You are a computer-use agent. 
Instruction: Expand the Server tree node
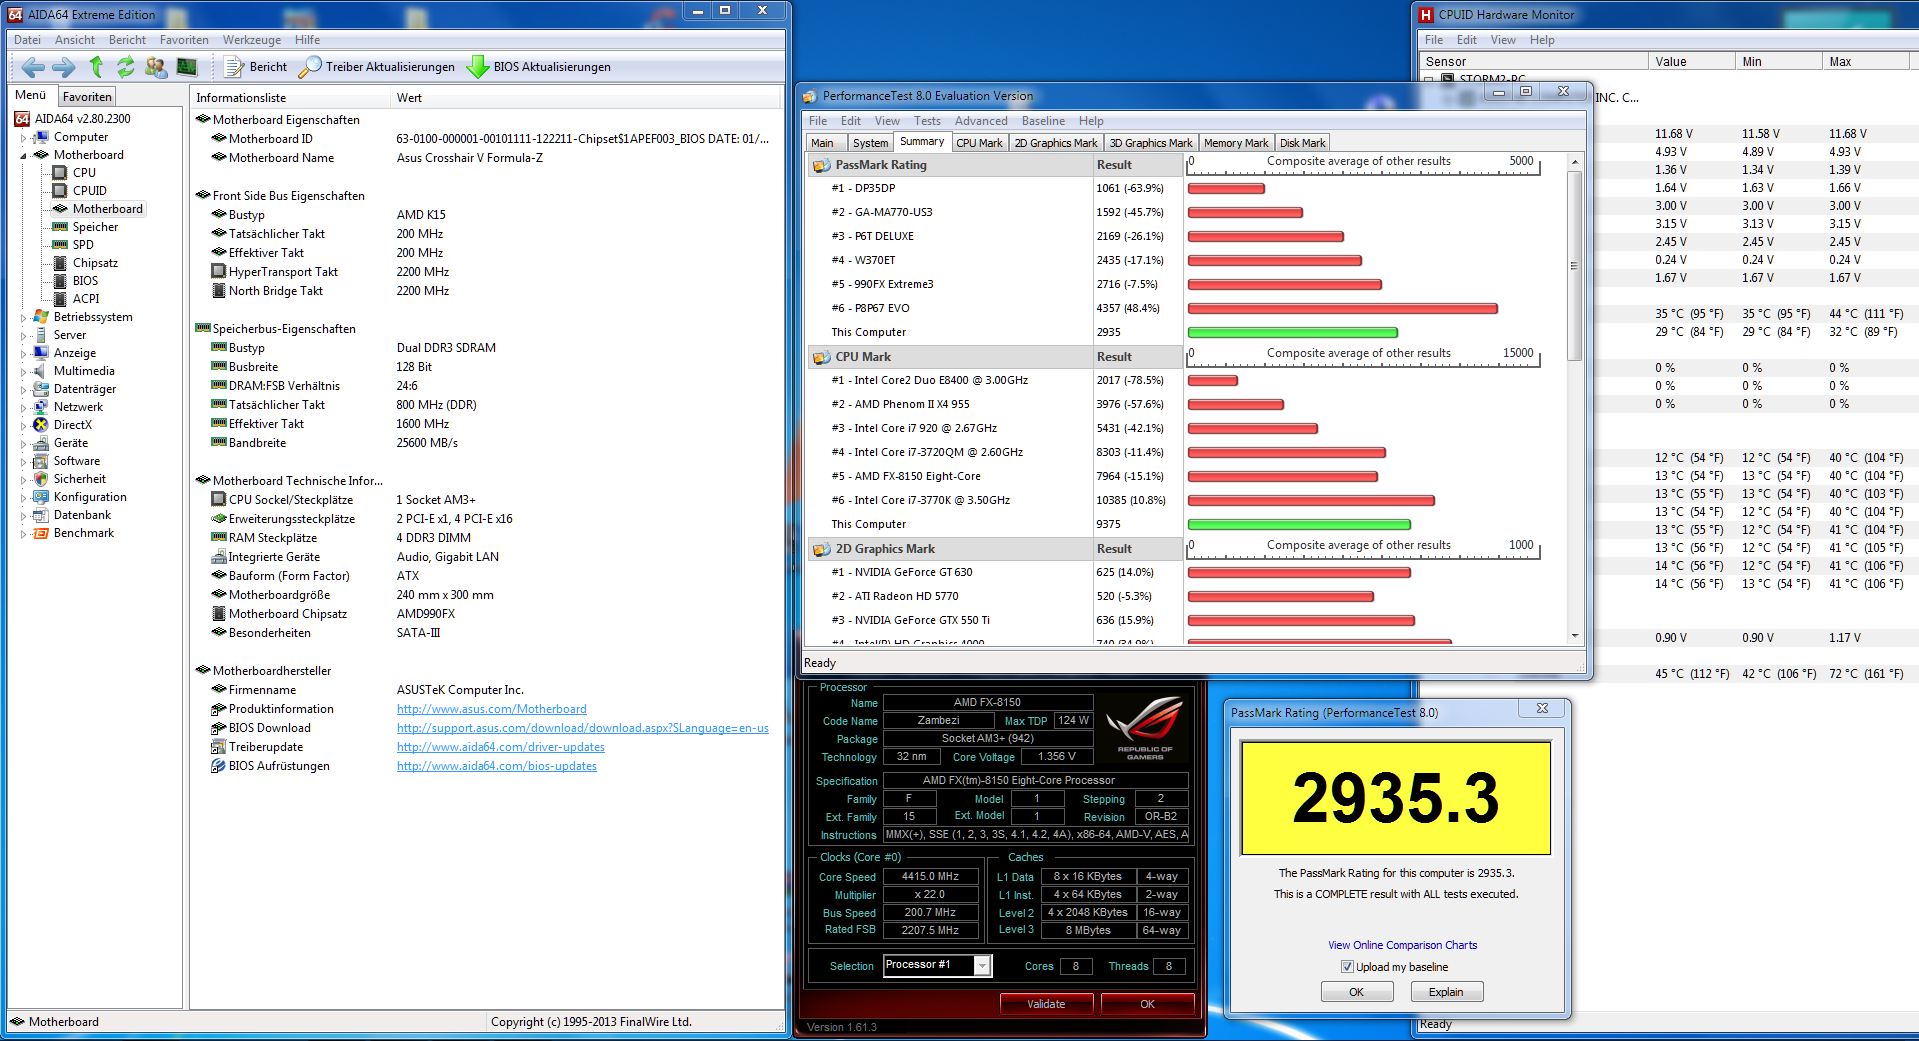pyautogui.click(x=23, y=336)
